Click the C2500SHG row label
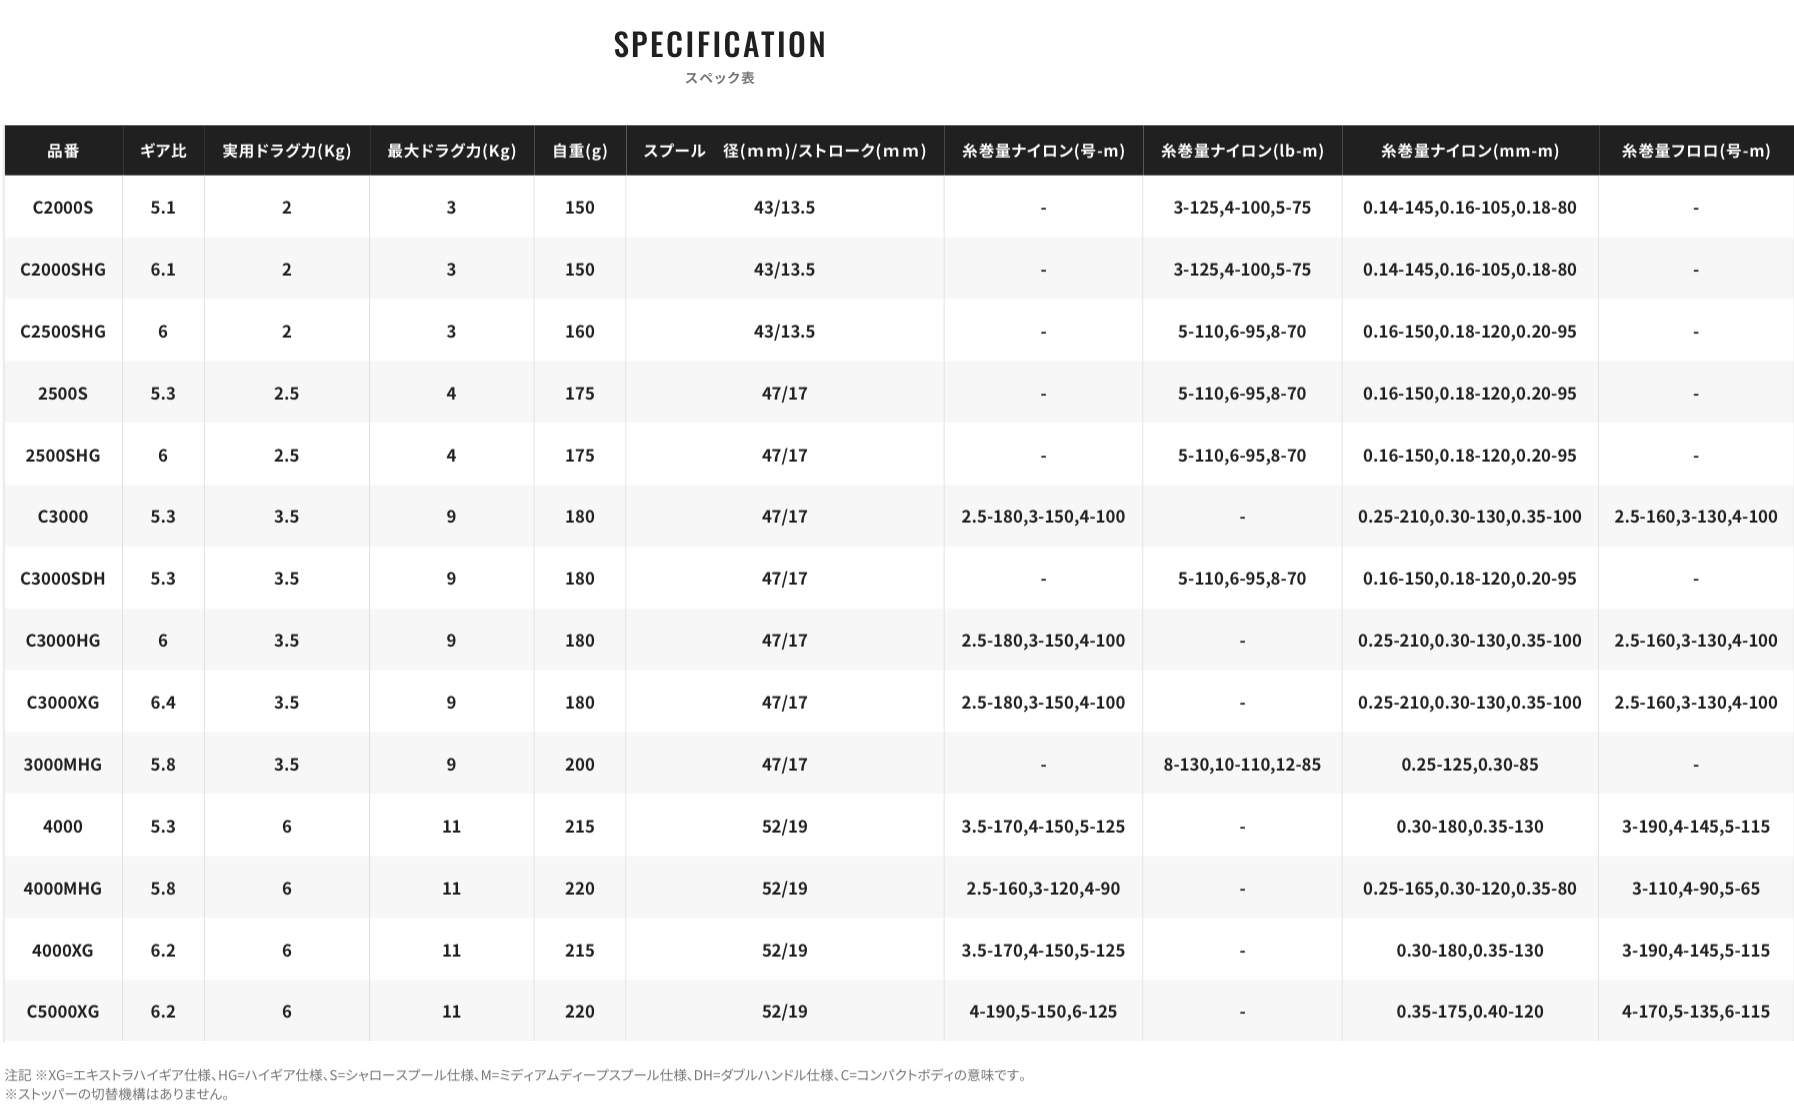 63,332
